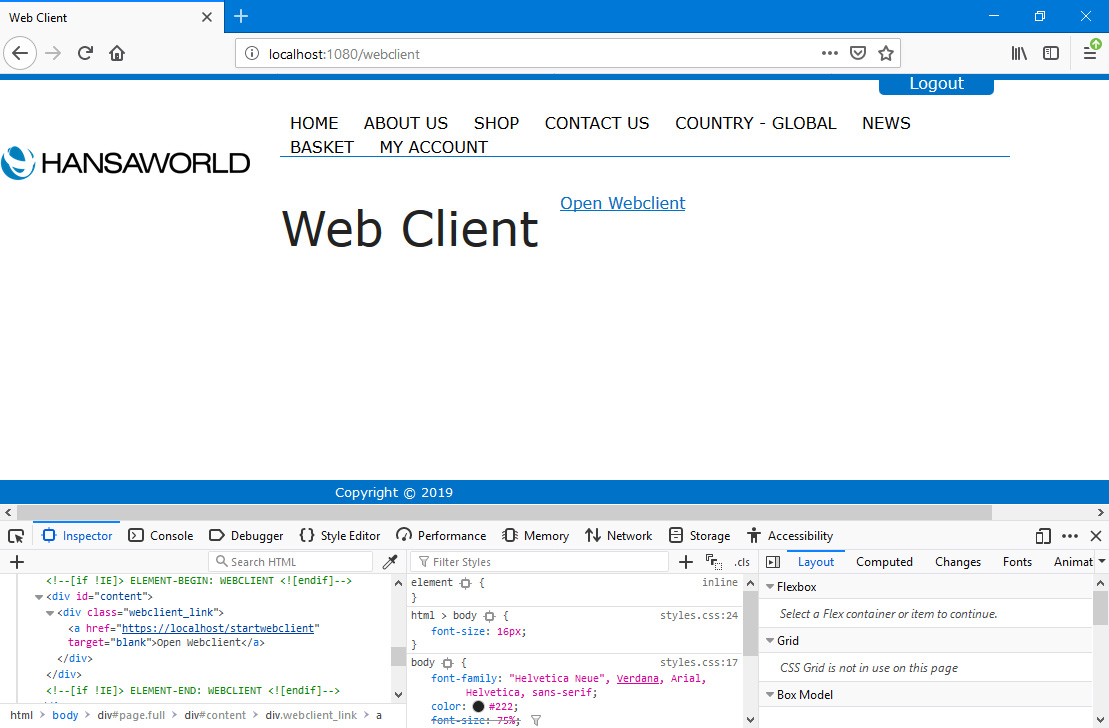Select the Changes sidebar tab
1109x728 pixels.
(958, 562)
